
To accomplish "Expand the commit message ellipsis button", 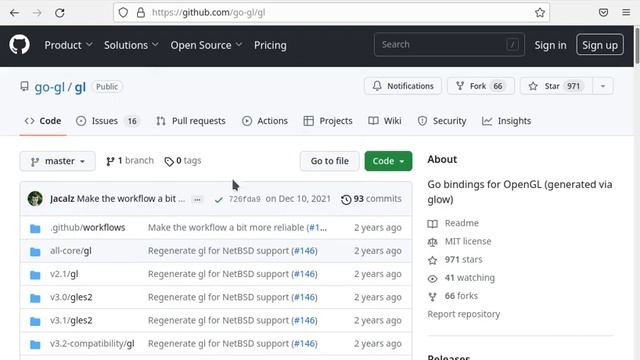I will (x=197, y=200).
